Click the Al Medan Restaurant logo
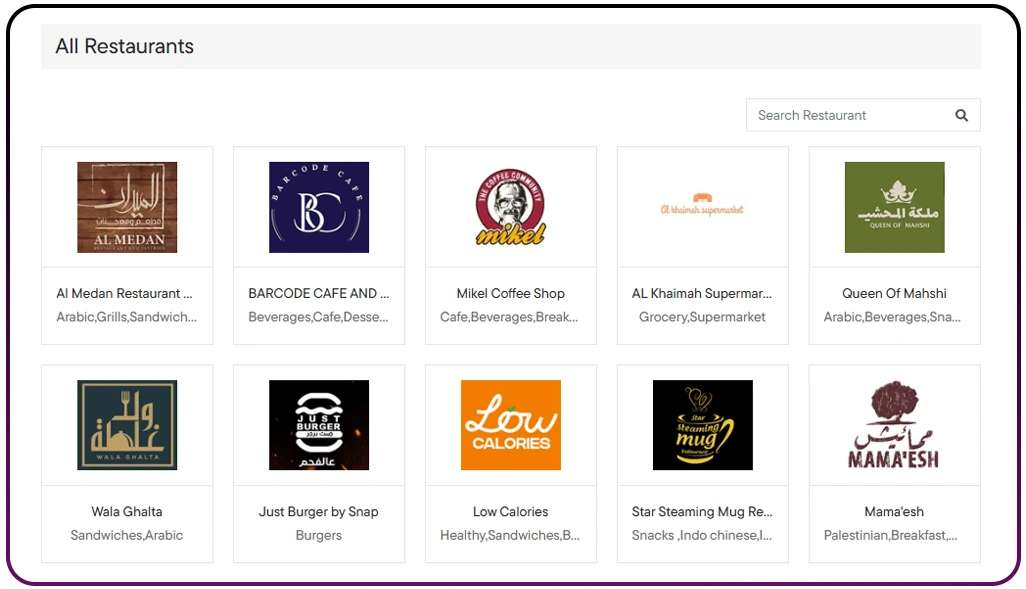Screen dimensions: 1026x589 click(x=126, y=205)
